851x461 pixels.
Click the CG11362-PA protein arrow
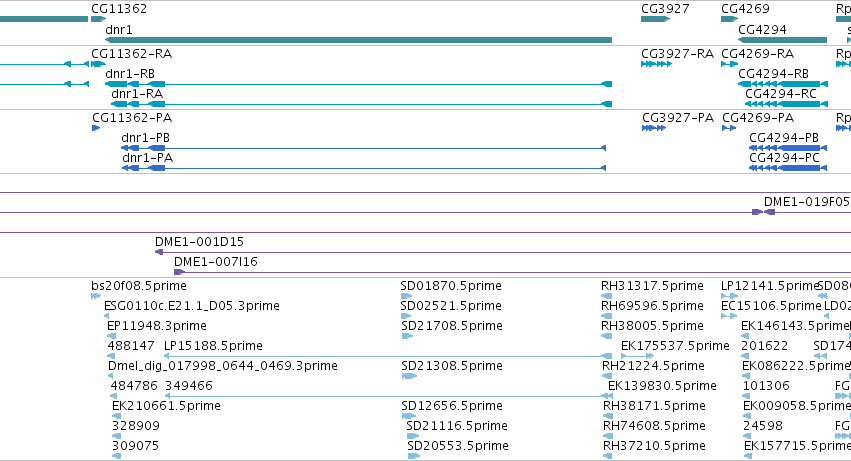96,128
